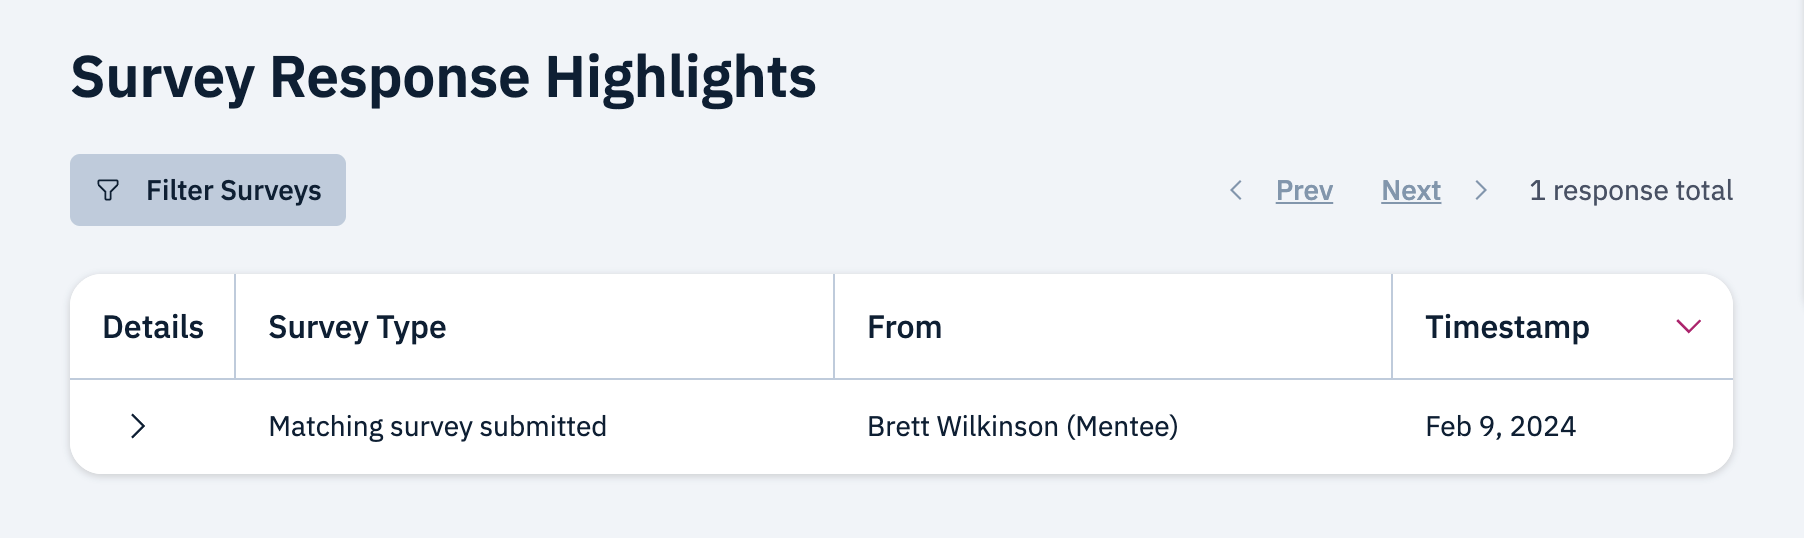The width and height of the screenshot is (1804, 538).
Task: Click the "Survey Response Highlights" heading
Action: (x=443, y=77)
